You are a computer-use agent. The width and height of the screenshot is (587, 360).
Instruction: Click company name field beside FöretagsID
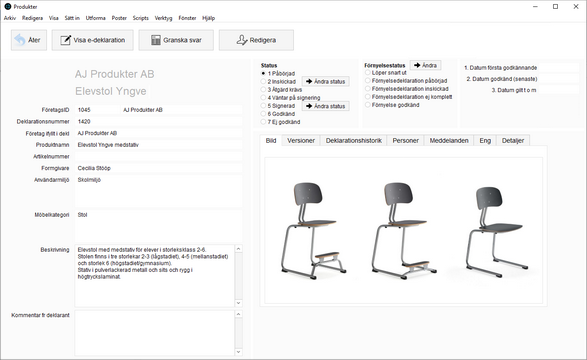[182, 110]
